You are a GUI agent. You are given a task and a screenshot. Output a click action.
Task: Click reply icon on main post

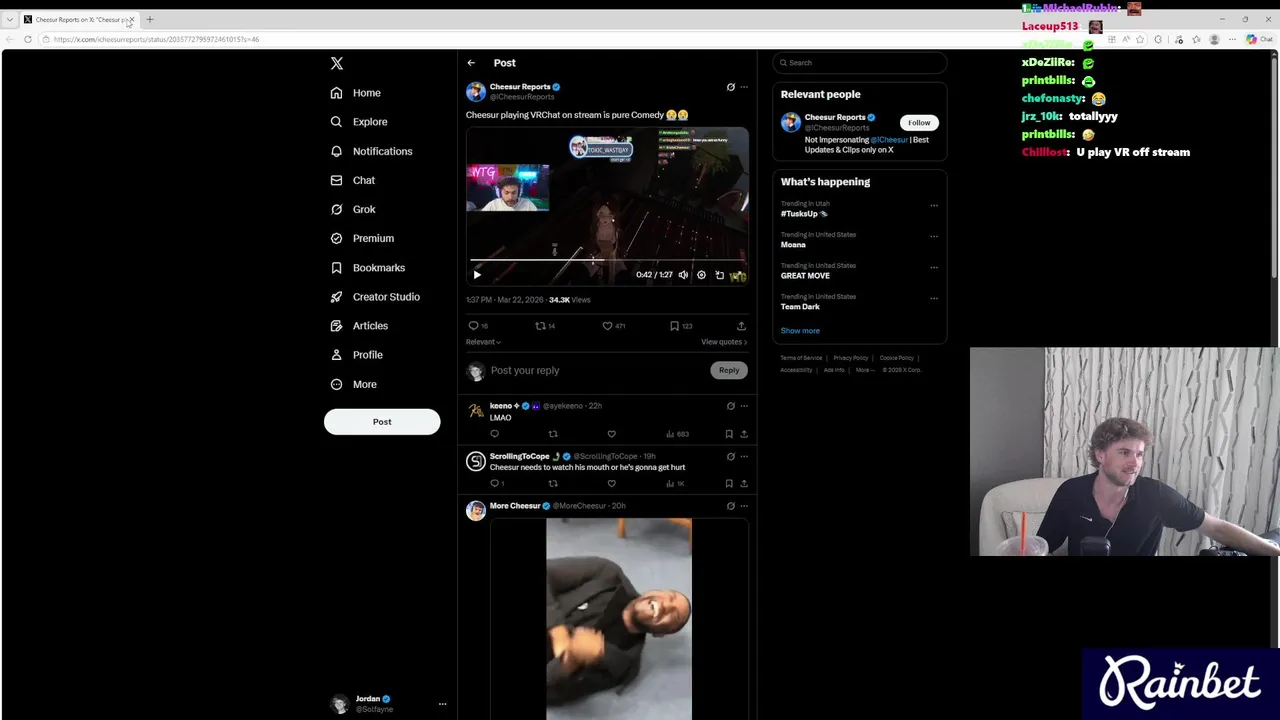473,326
